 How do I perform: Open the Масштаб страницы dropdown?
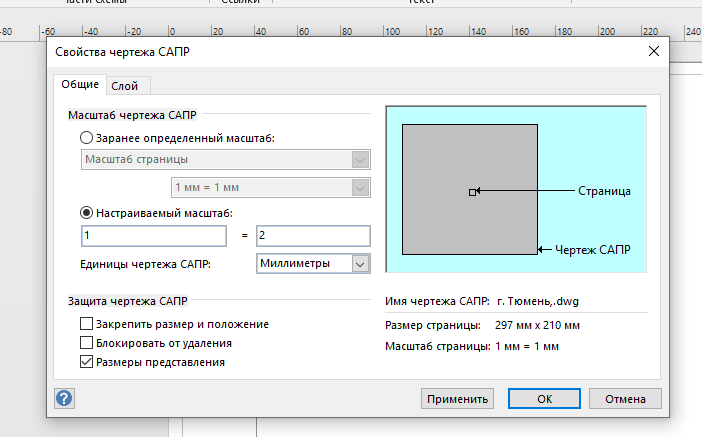pyautogui.click(x=226, y=159)
